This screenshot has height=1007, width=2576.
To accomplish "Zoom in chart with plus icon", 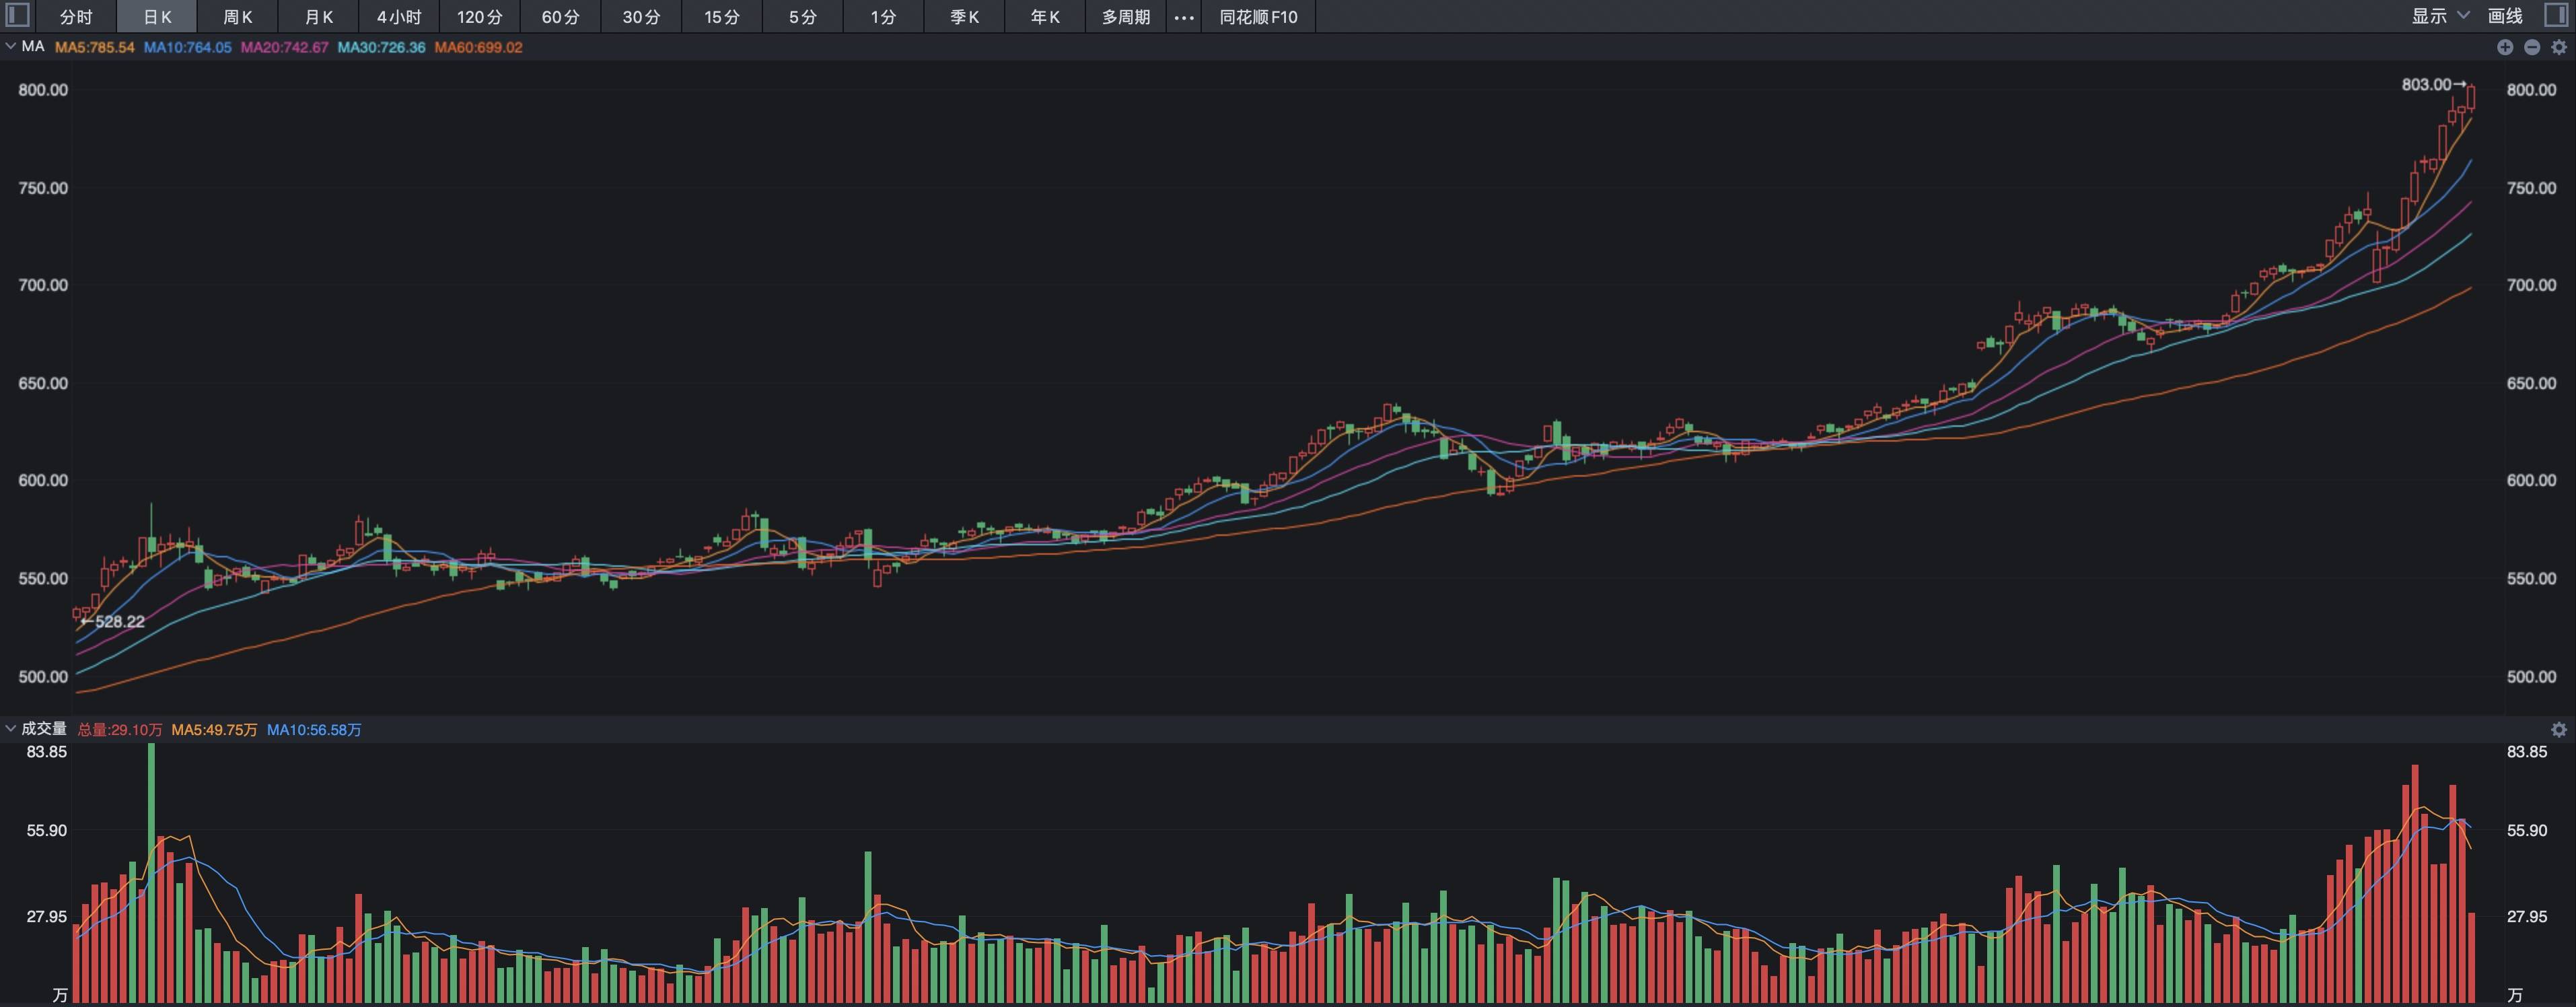I will 2505,47.
